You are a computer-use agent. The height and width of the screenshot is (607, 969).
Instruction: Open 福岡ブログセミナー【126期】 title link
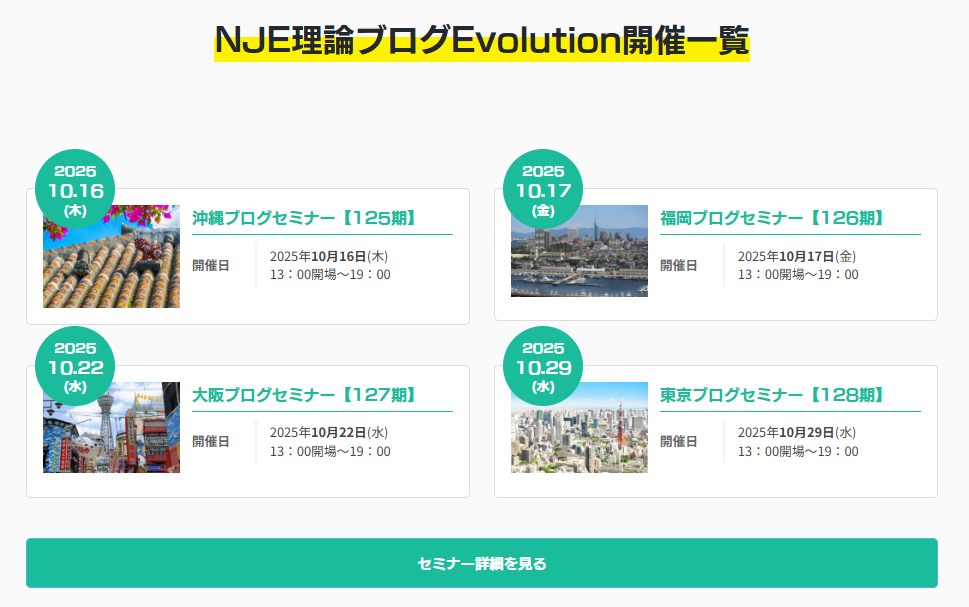pyautogui.click(x=772, y=218)
